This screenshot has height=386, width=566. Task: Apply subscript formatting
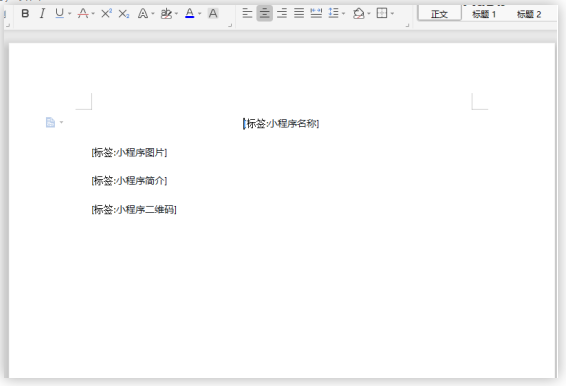click(124, 14)
